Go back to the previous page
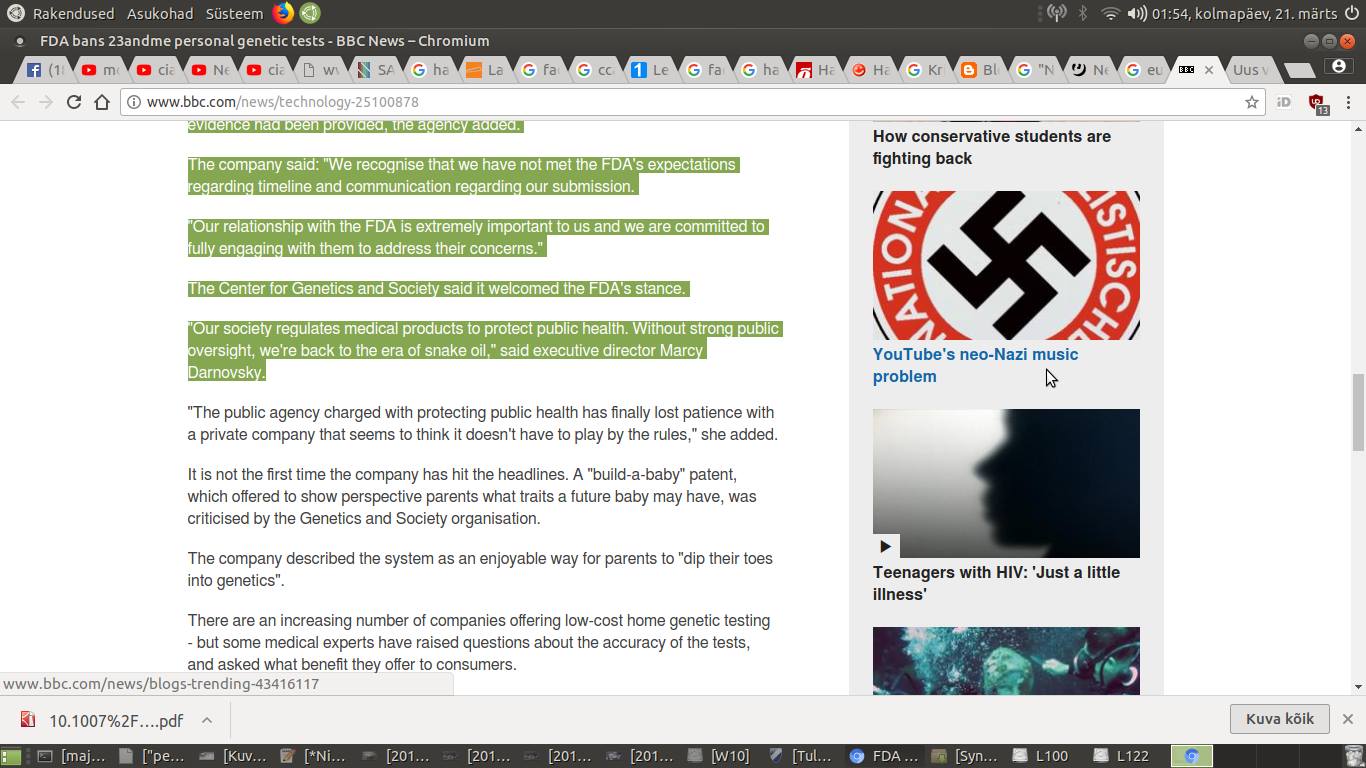The height and width of the screenshot is (768, 1366). tap(18, 102)
